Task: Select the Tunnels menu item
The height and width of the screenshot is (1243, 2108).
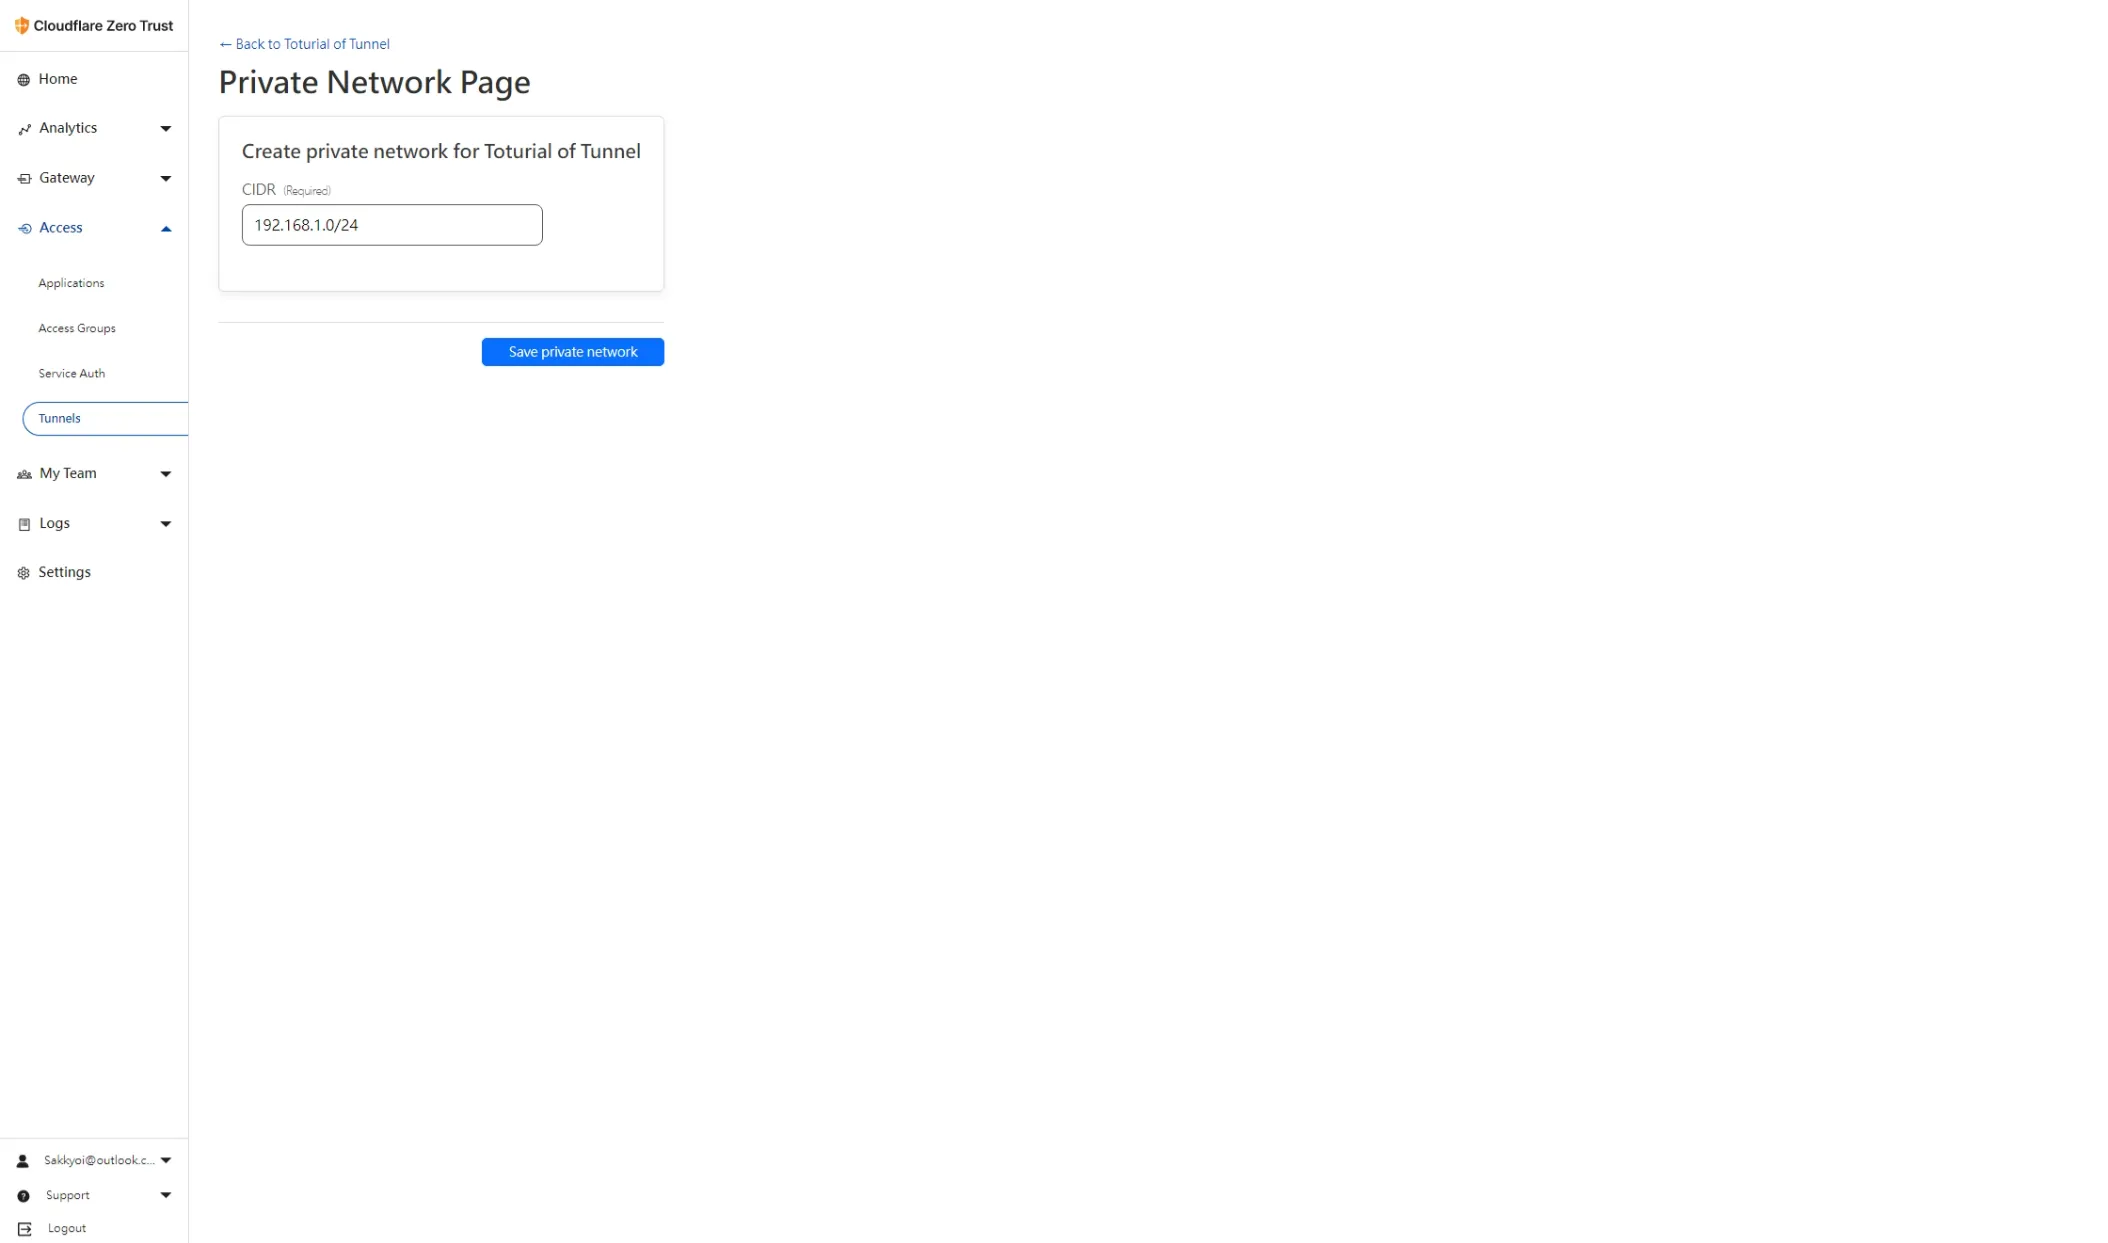Action: coord(59,417)
